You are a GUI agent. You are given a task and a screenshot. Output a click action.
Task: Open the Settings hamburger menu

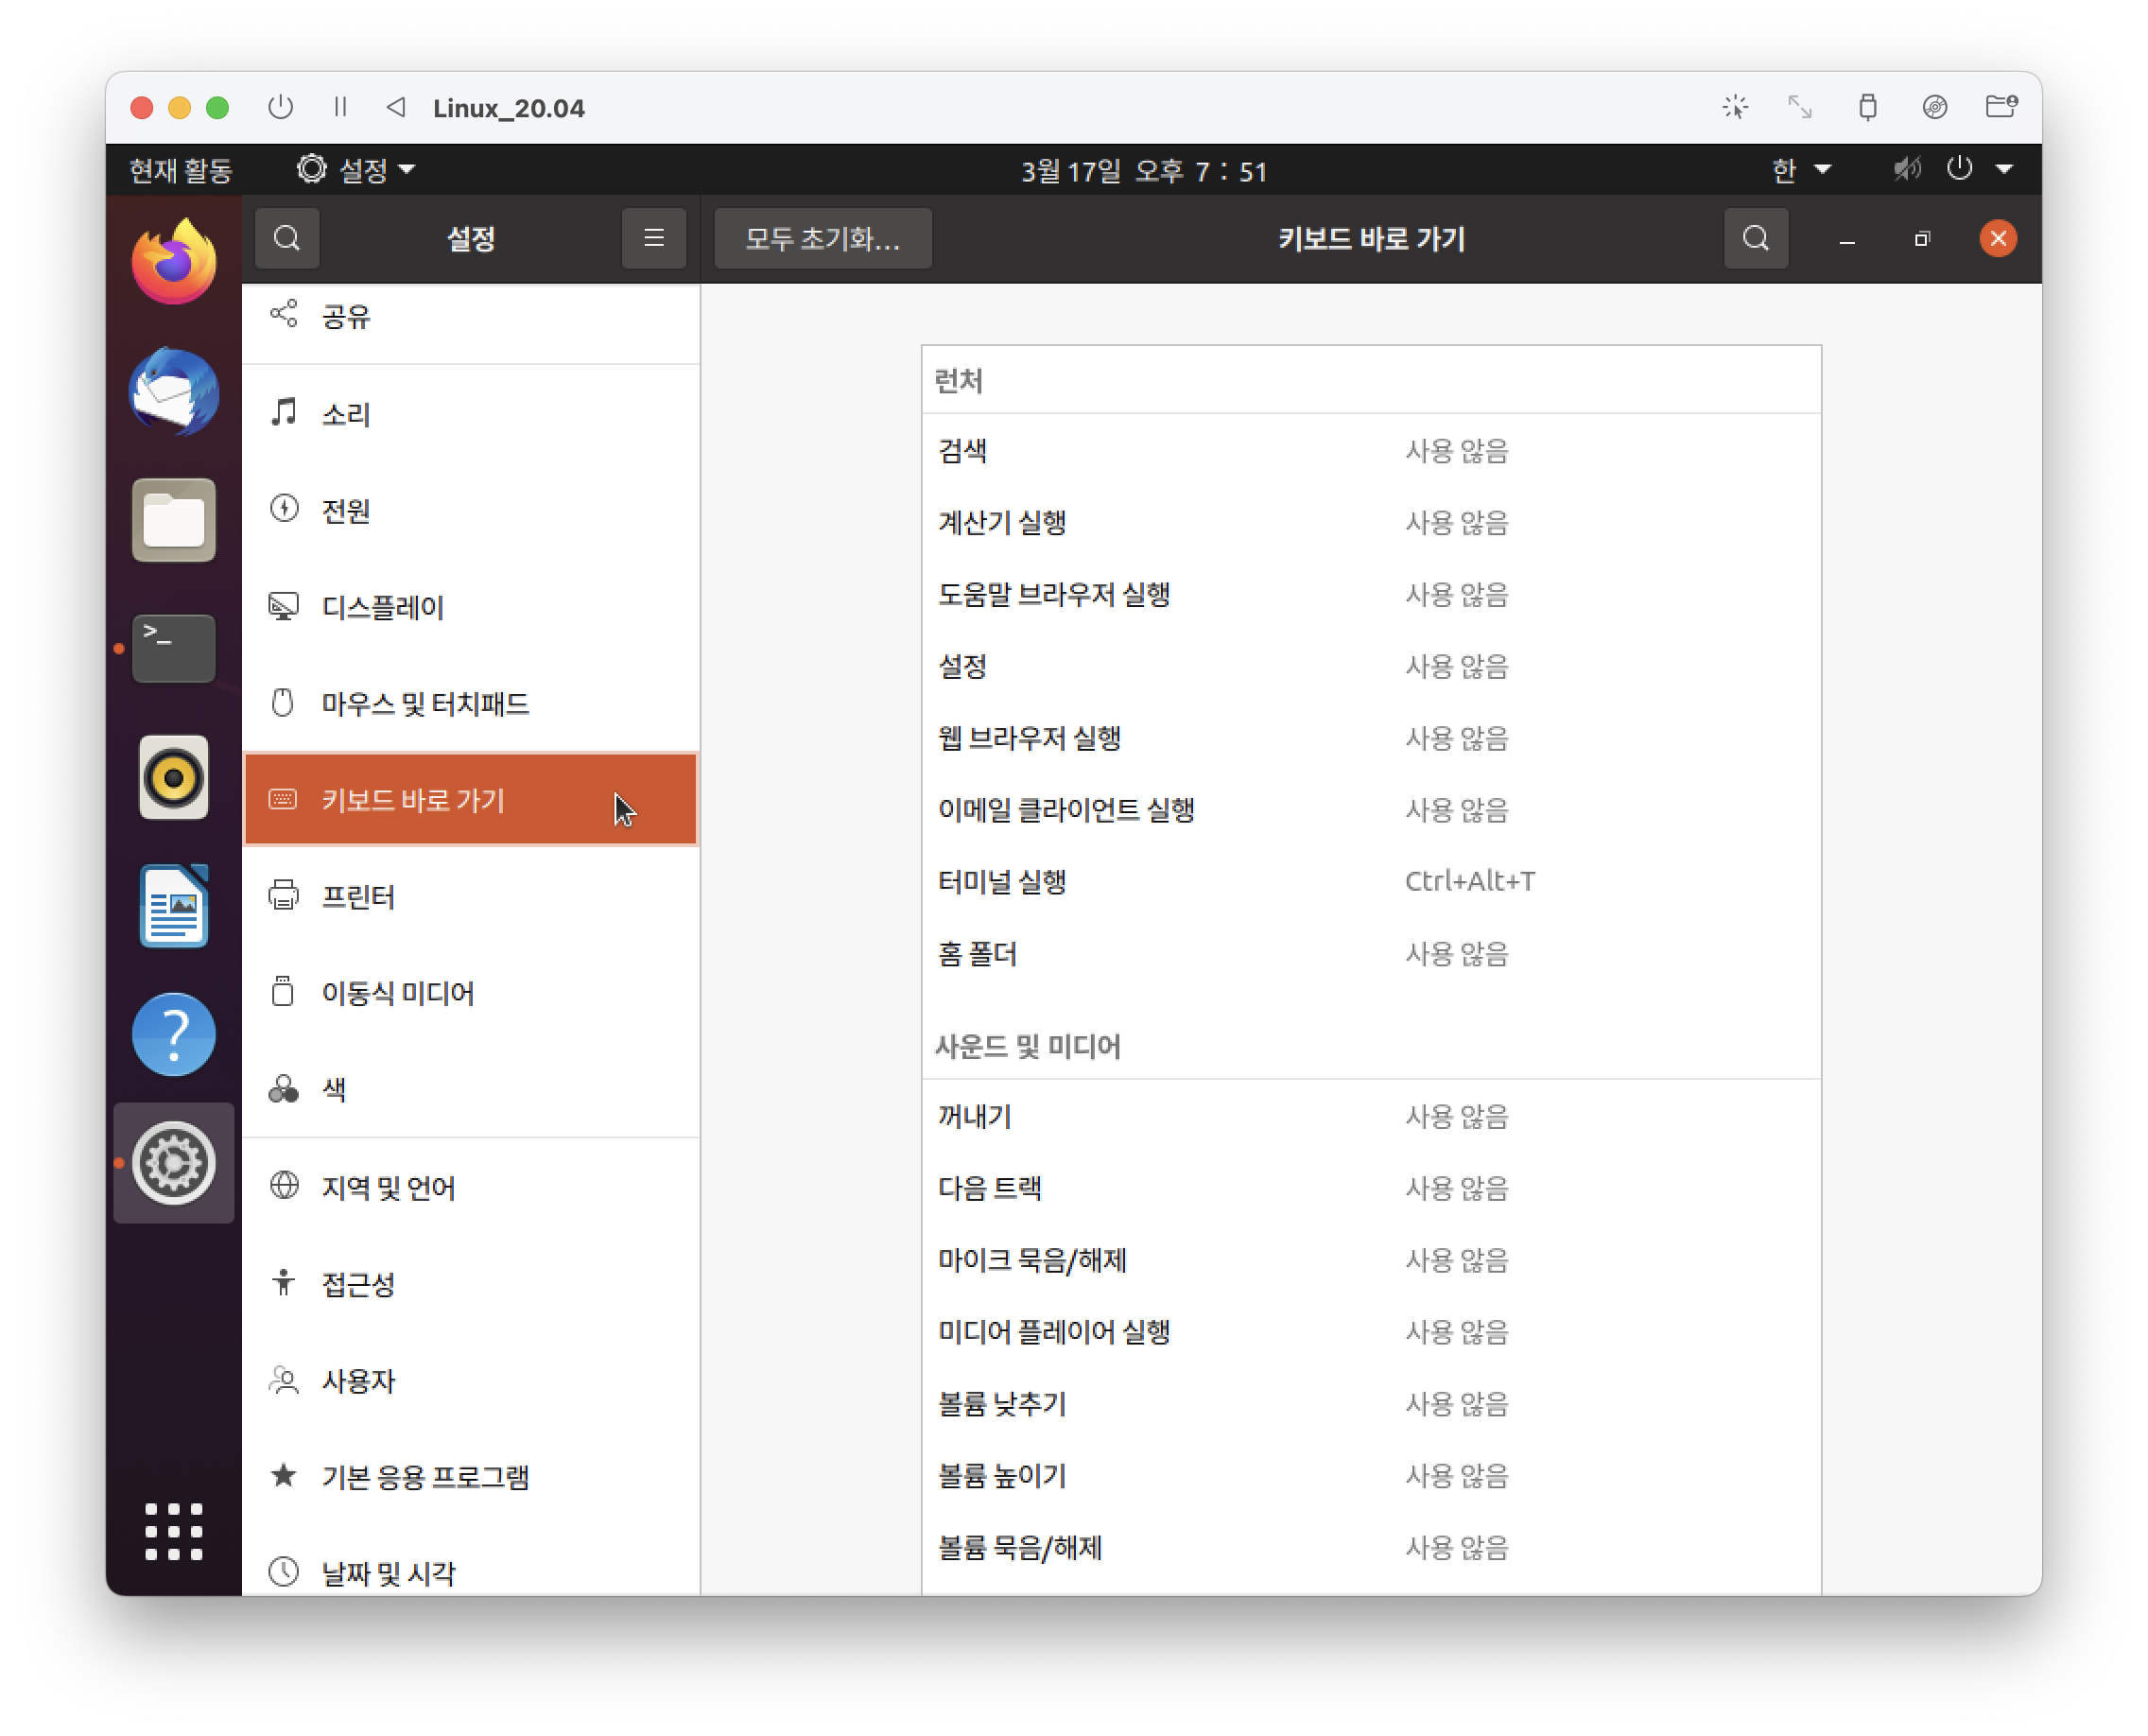click(653, 238)
